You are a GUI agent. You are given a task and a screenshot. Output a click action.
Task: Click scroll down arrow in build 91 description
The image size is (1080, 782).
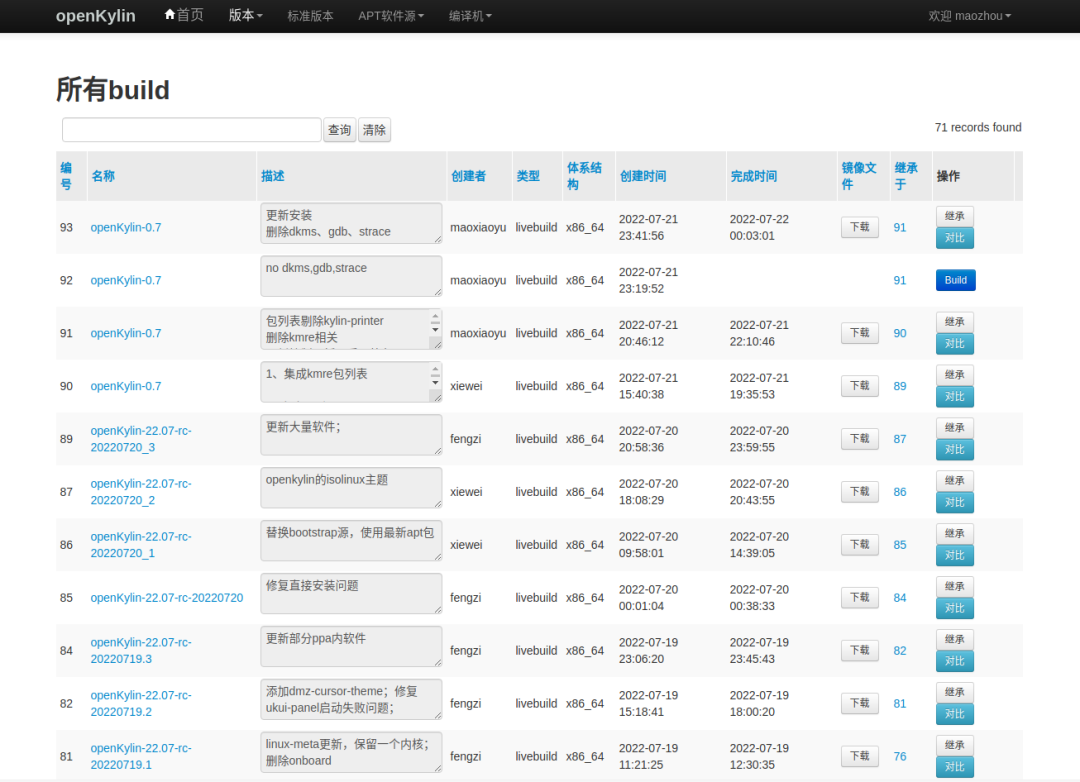435,330
